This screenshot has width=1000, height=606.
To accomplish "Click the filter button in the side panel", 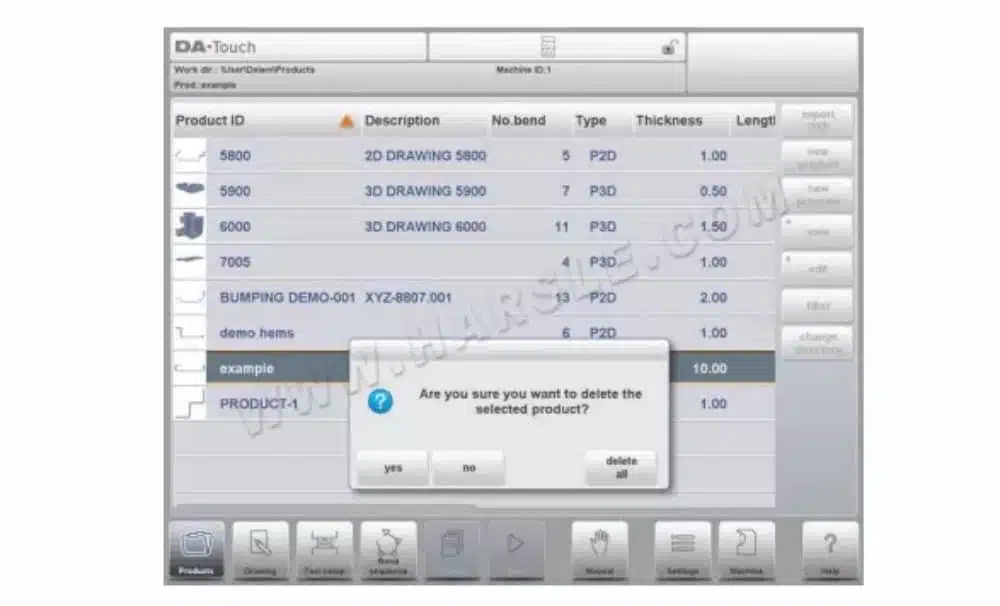I will click(x=818, y=306).
